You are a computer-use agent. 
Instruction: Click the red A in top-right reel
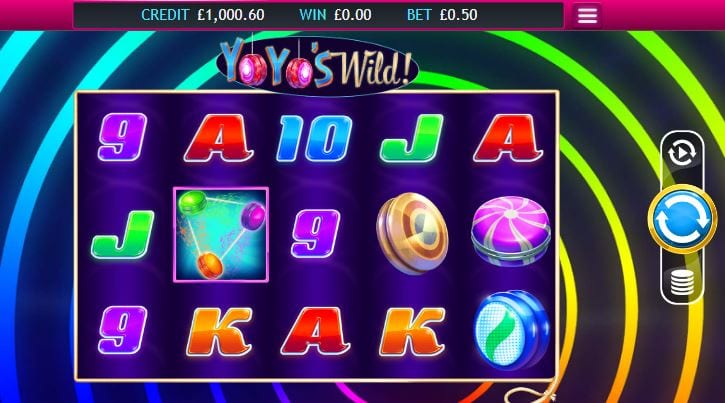508,138
